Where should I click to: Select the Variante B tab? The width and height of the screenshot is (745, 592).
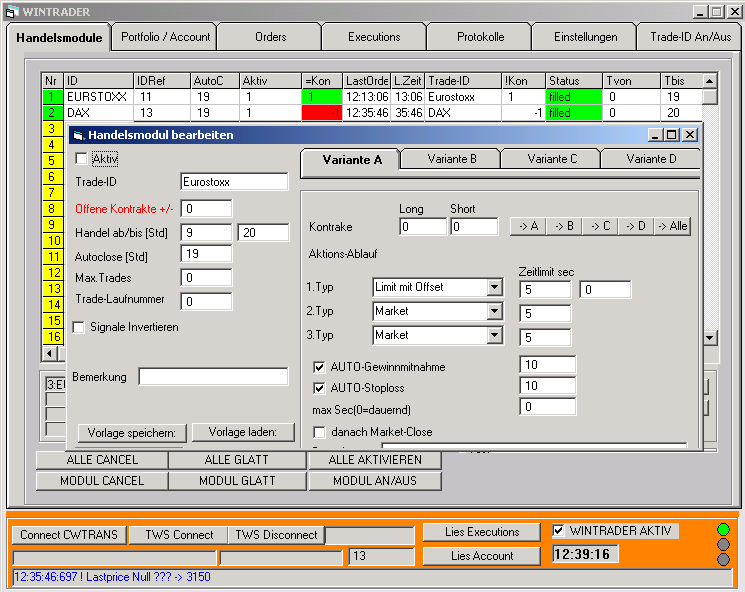pyautogui.click(x=451, y=159)
